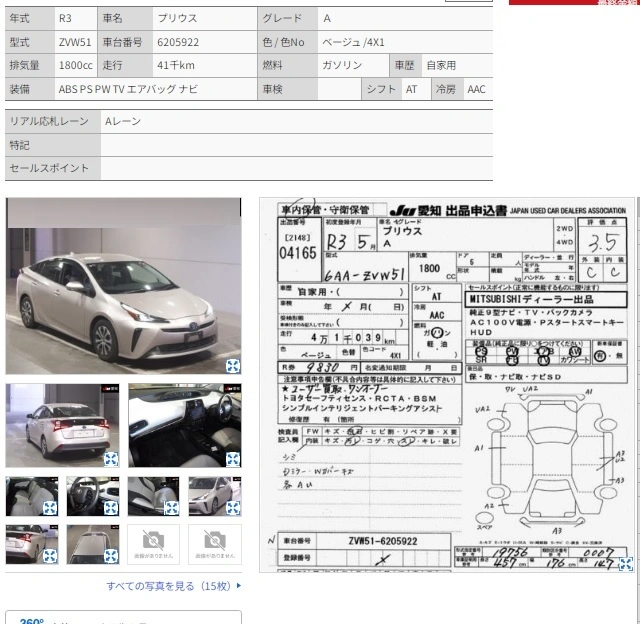This screenshot has width=640, height=624.
Task: Click expand icon on the rear view car photo
Action: click(111, 459)
